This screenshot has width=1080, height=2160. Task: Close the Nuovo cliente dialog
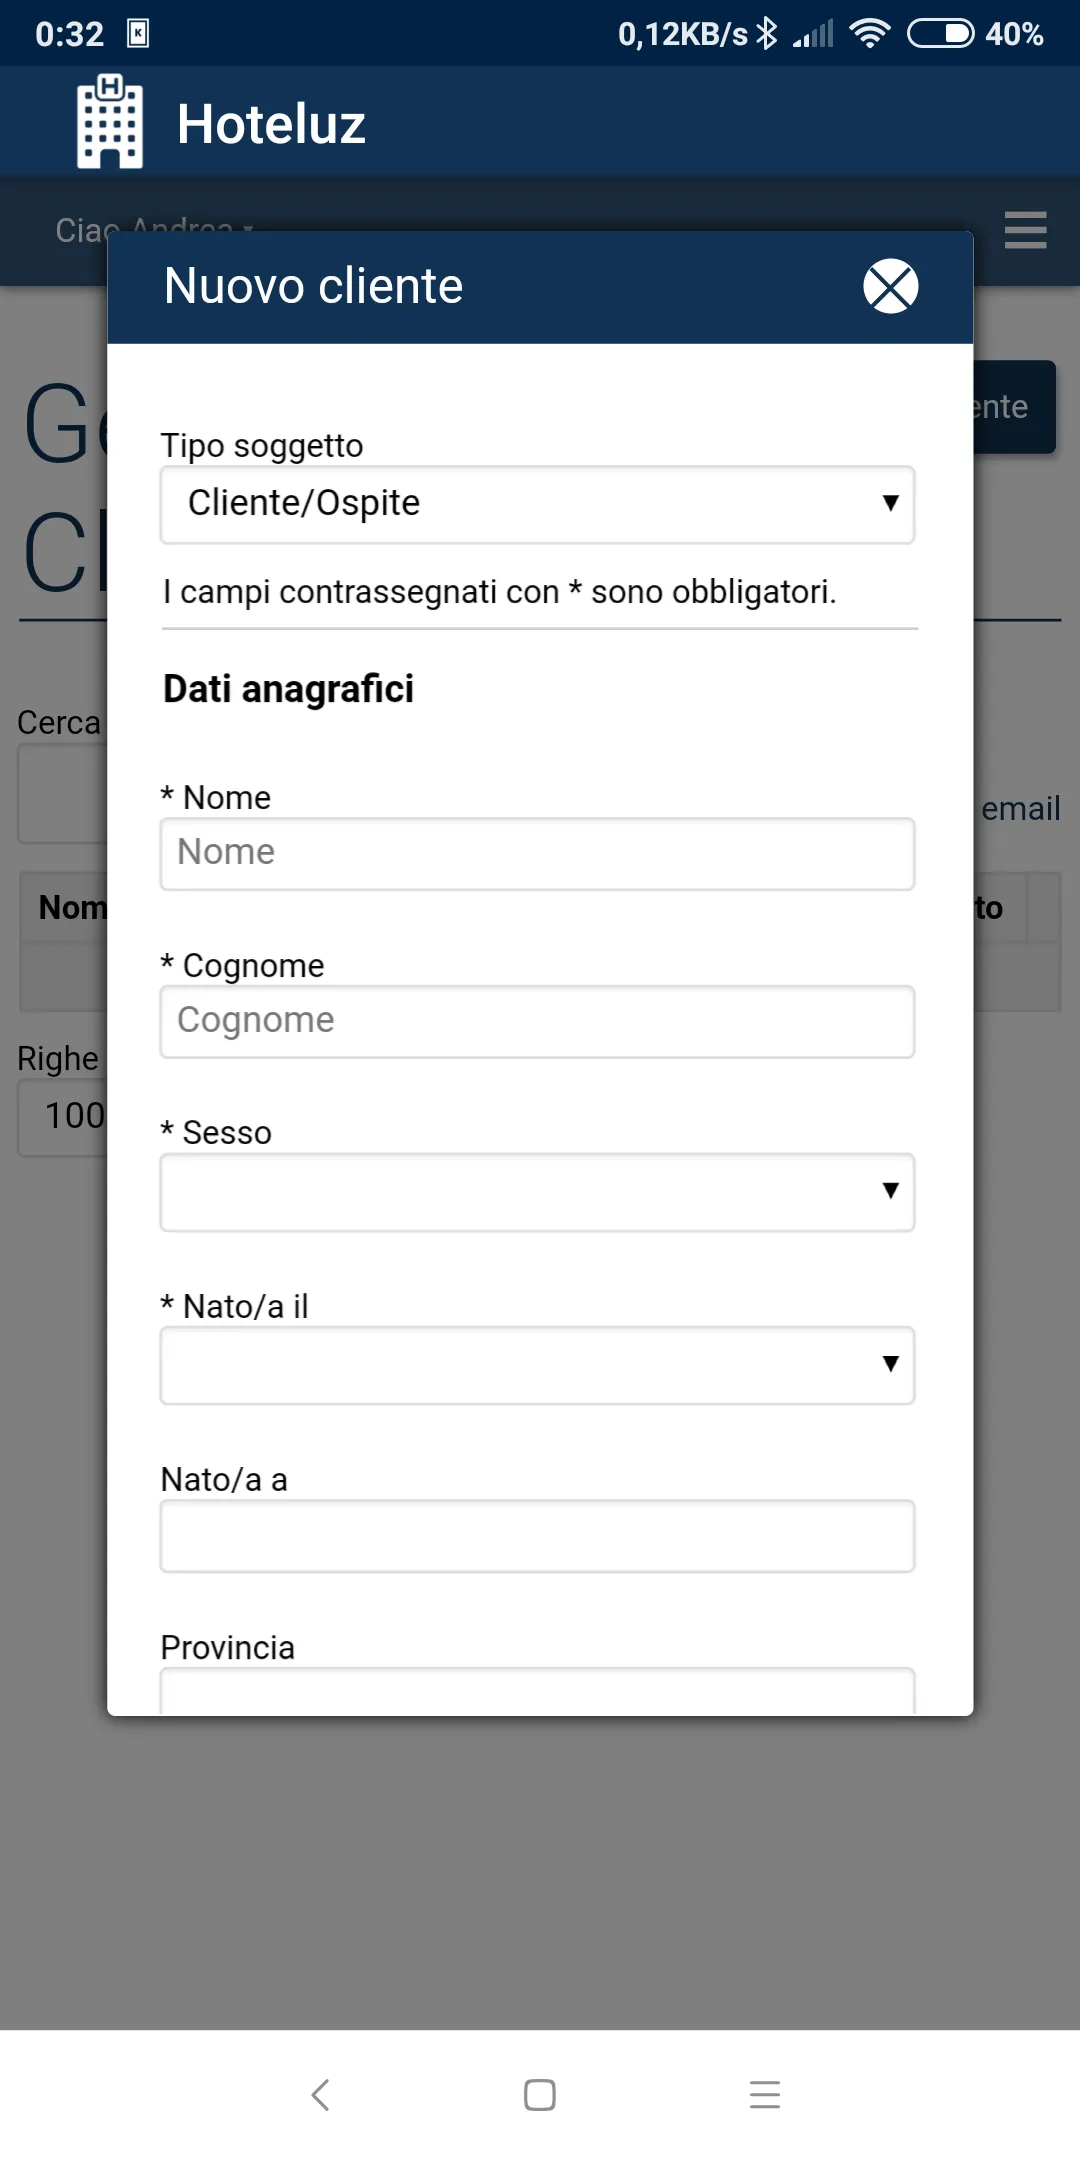(x=890, y=286)
